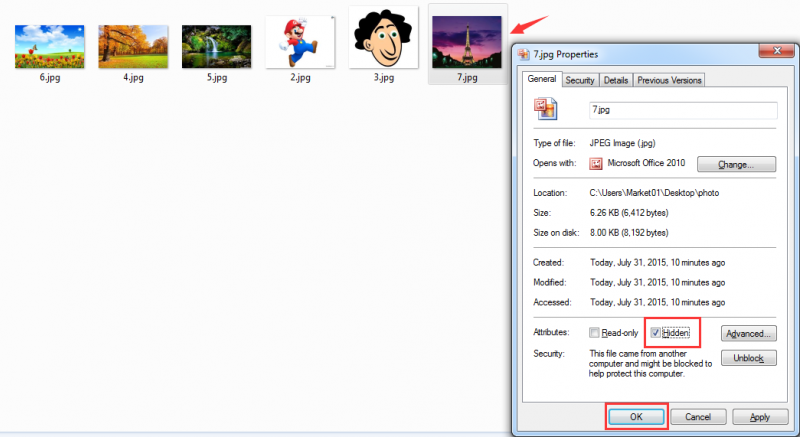Click the file type icon beside the name field
This screenshot has height=437, width=800.
[545, 109]
